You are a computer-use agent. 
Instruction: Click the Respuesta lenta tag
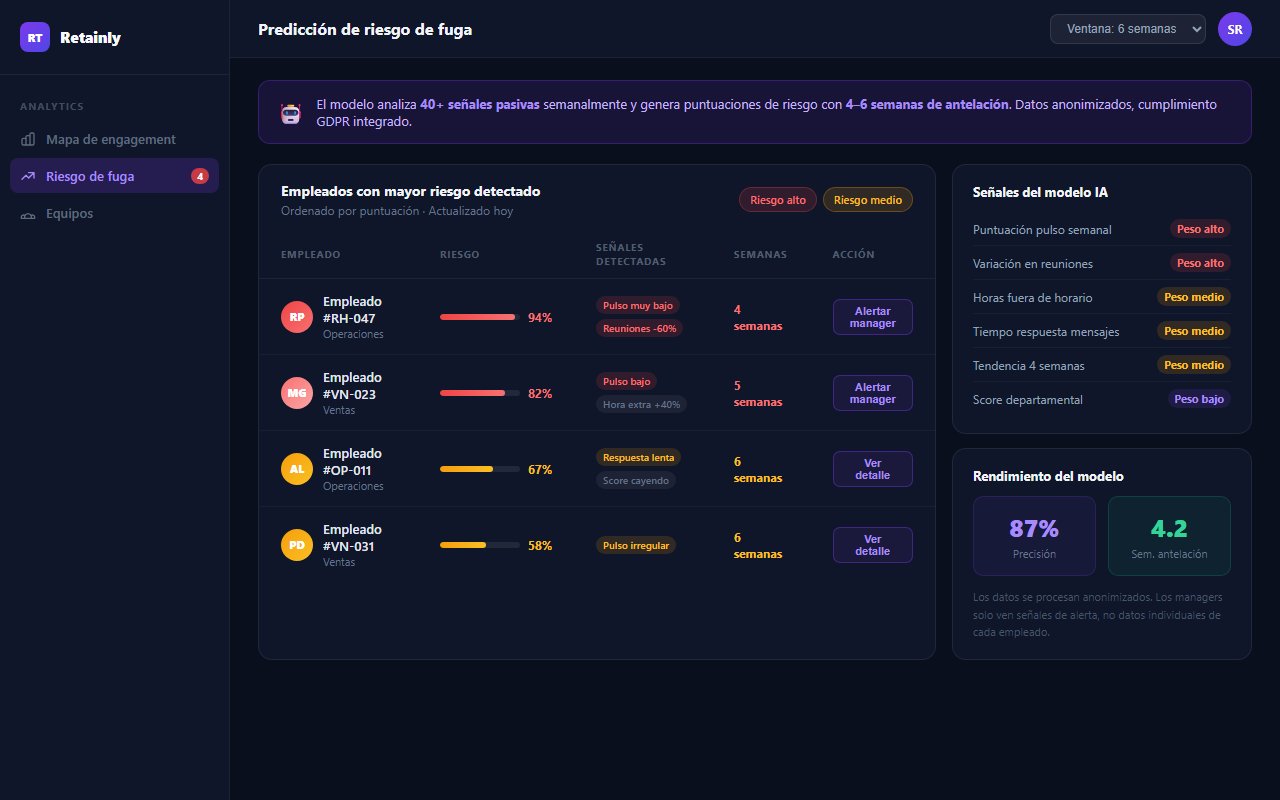click(x=639, y=458)
